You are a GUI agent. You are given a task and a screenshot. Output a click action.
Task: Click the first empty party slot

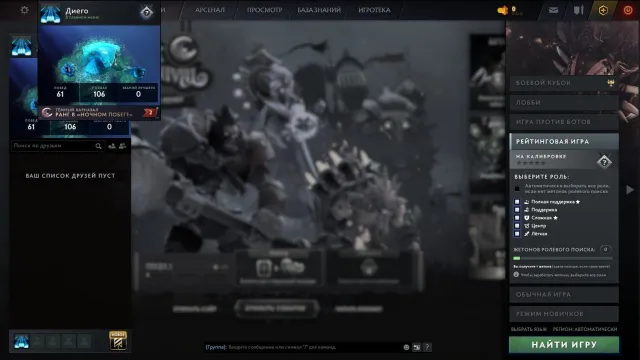38,341
